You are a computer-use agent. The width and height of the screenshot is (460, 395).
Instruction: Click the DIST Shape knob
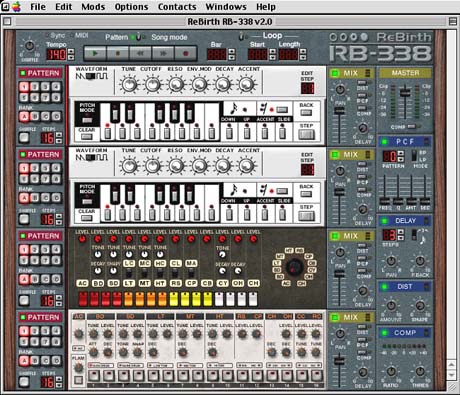tap(420, 305)
